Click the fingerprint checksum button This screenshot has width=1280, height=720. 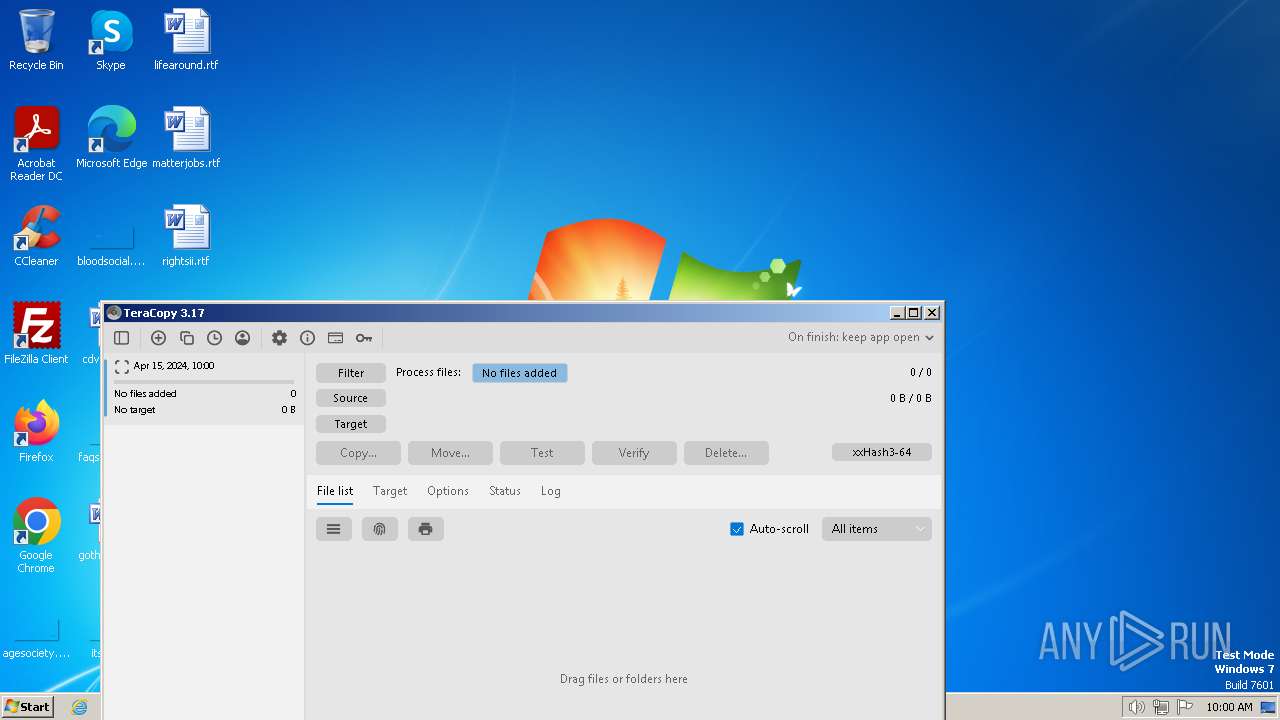click(380, 529)
